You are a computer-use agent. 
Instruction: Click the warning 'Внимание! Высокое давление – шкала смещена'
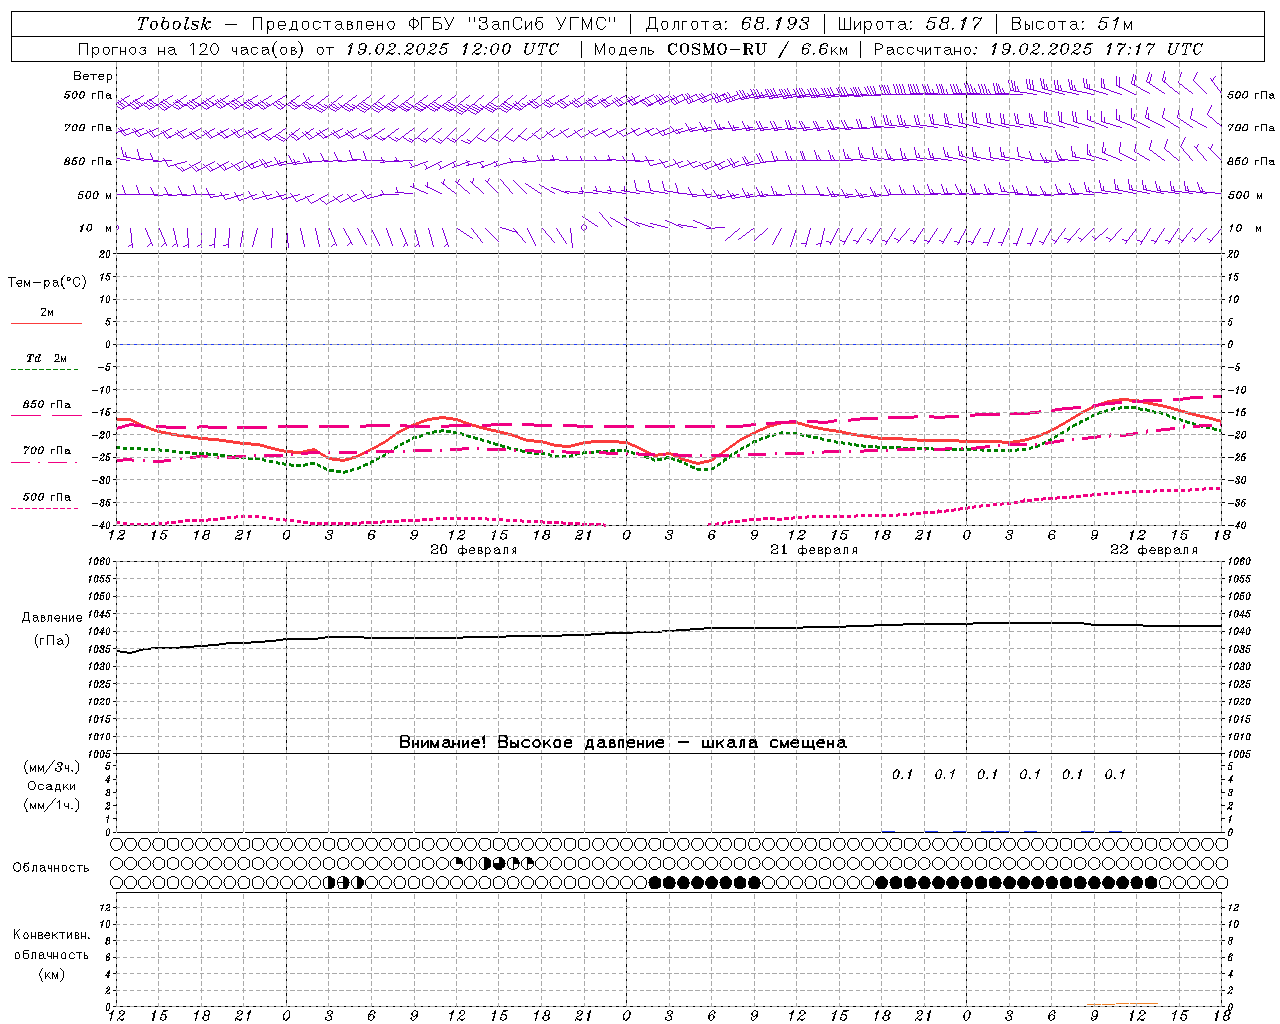(622, 743)
